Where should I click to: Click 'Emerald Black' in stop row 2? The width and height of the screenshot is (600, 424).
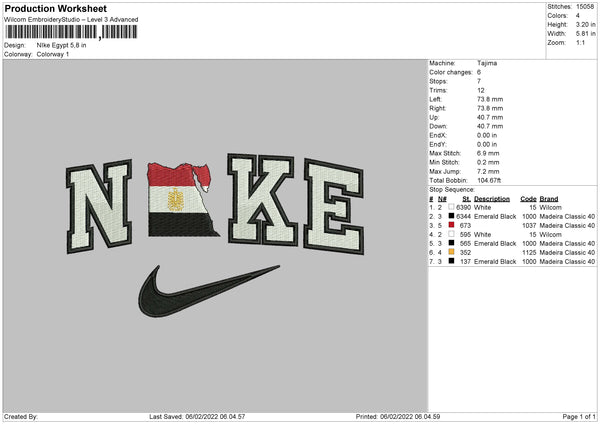coord(495,217)
